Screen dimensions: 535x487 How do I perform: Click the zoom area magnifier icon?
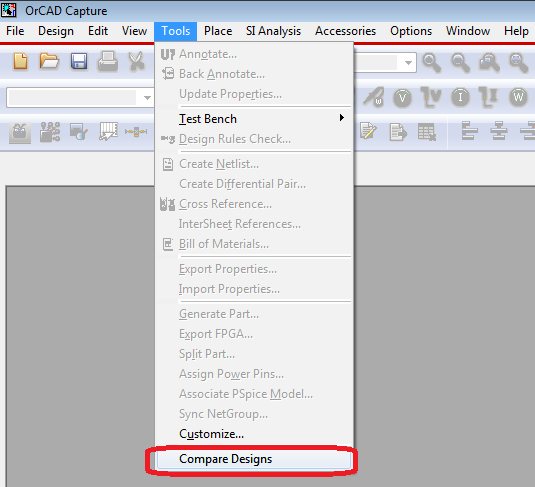(x=490, y=63)
